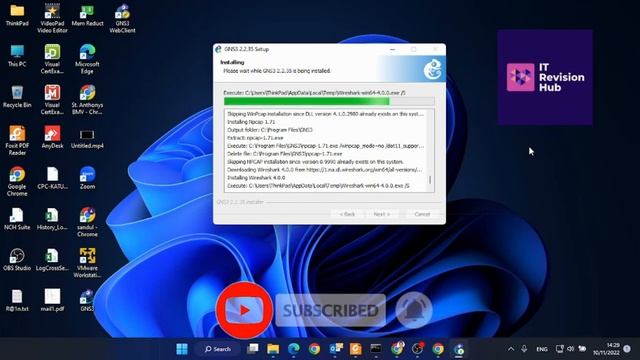The image size is (640, 360).
Task: Click the Back button in GNS3 Setup
Action: coord(347,214)
